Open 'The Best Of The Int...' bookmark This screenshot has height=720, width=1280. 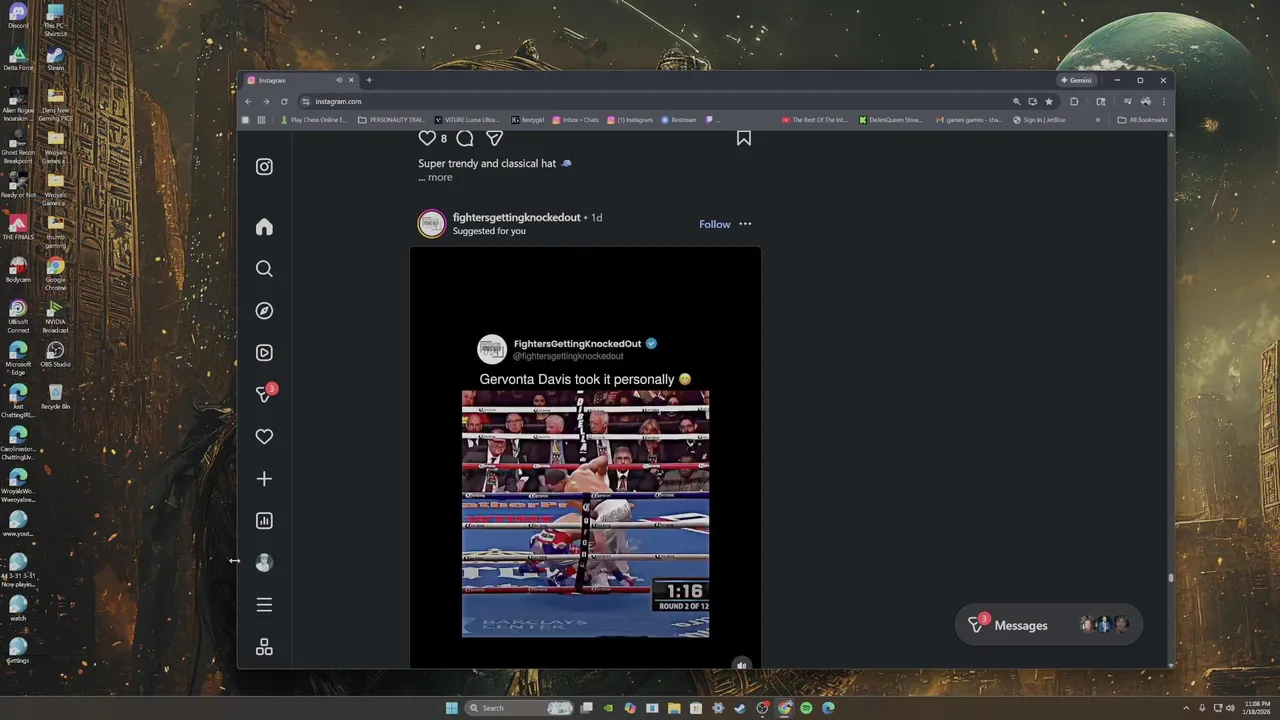(x=815, y=120)
